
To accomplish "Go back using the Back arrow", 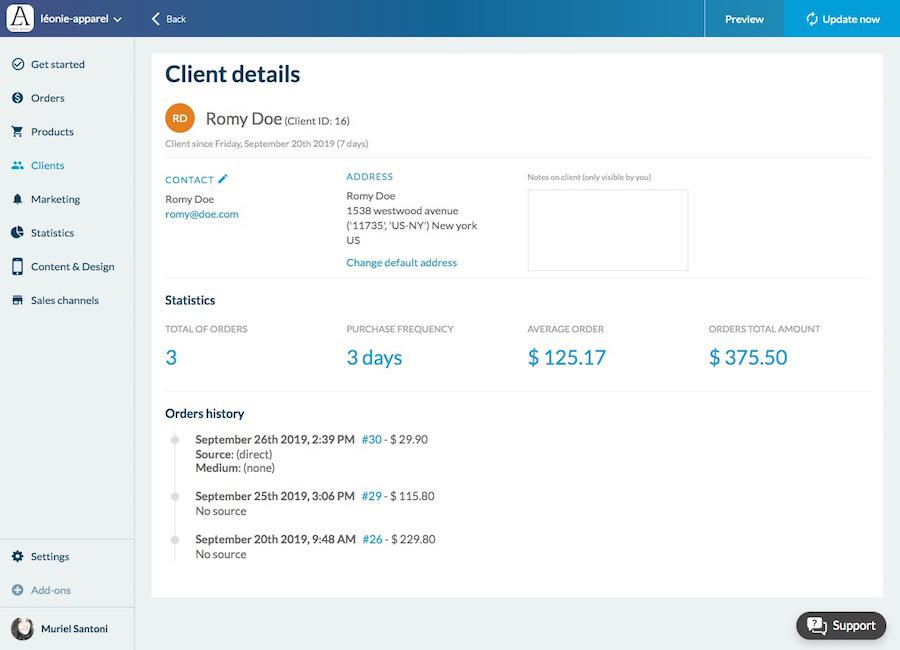I will point(168,19).
